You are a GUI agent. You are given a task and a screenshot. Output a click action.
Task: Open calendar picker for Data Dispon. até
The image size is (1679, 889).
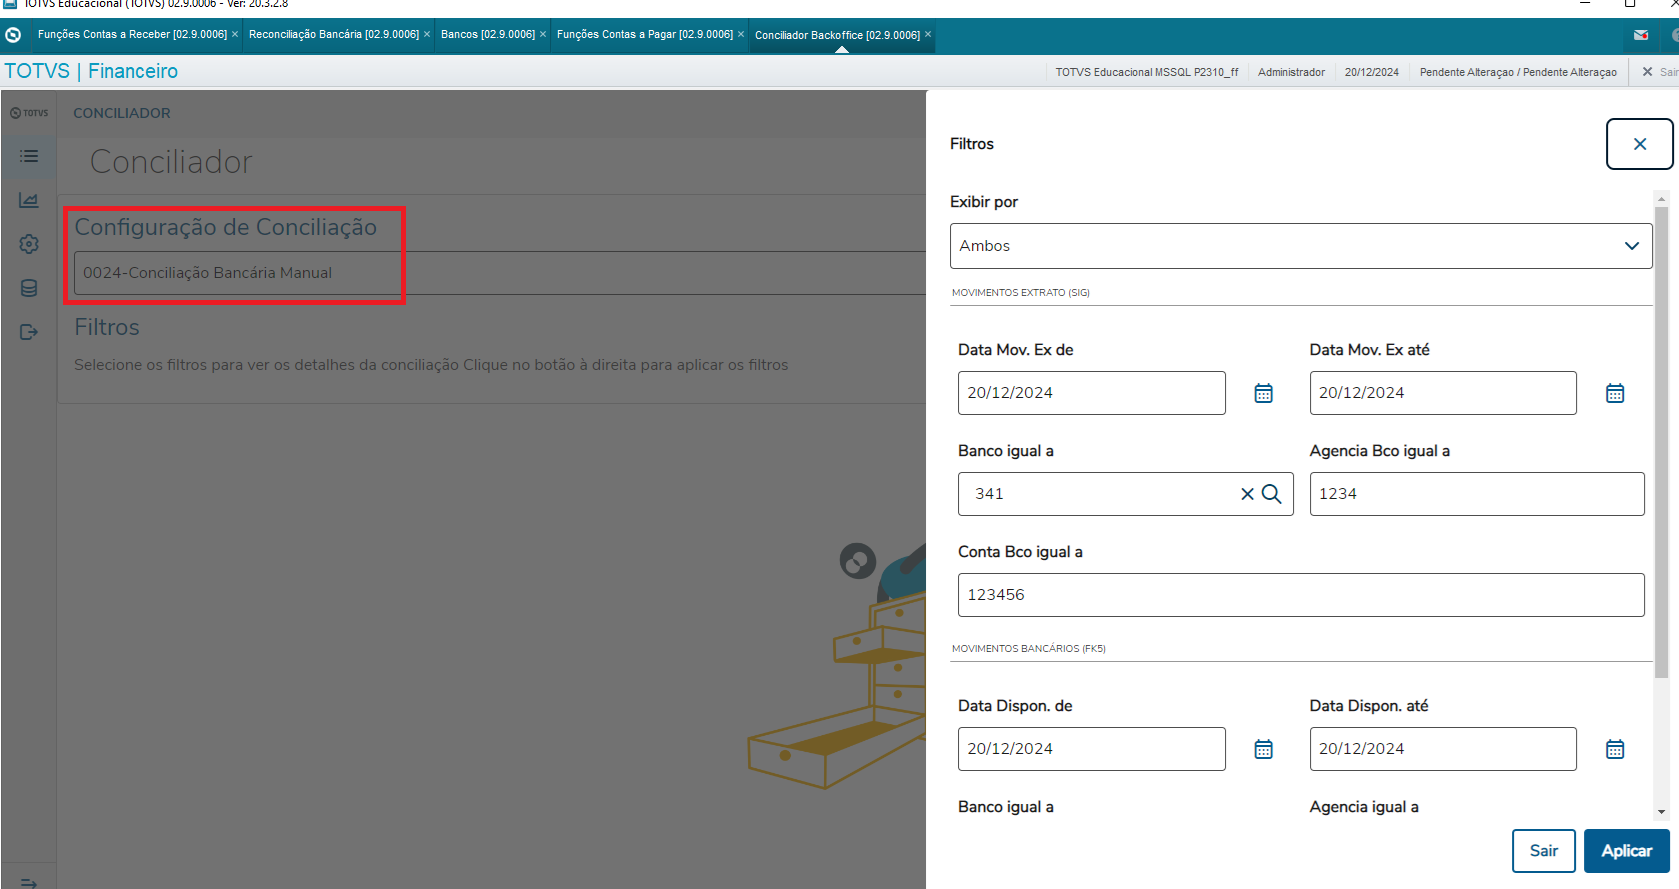1614,749
